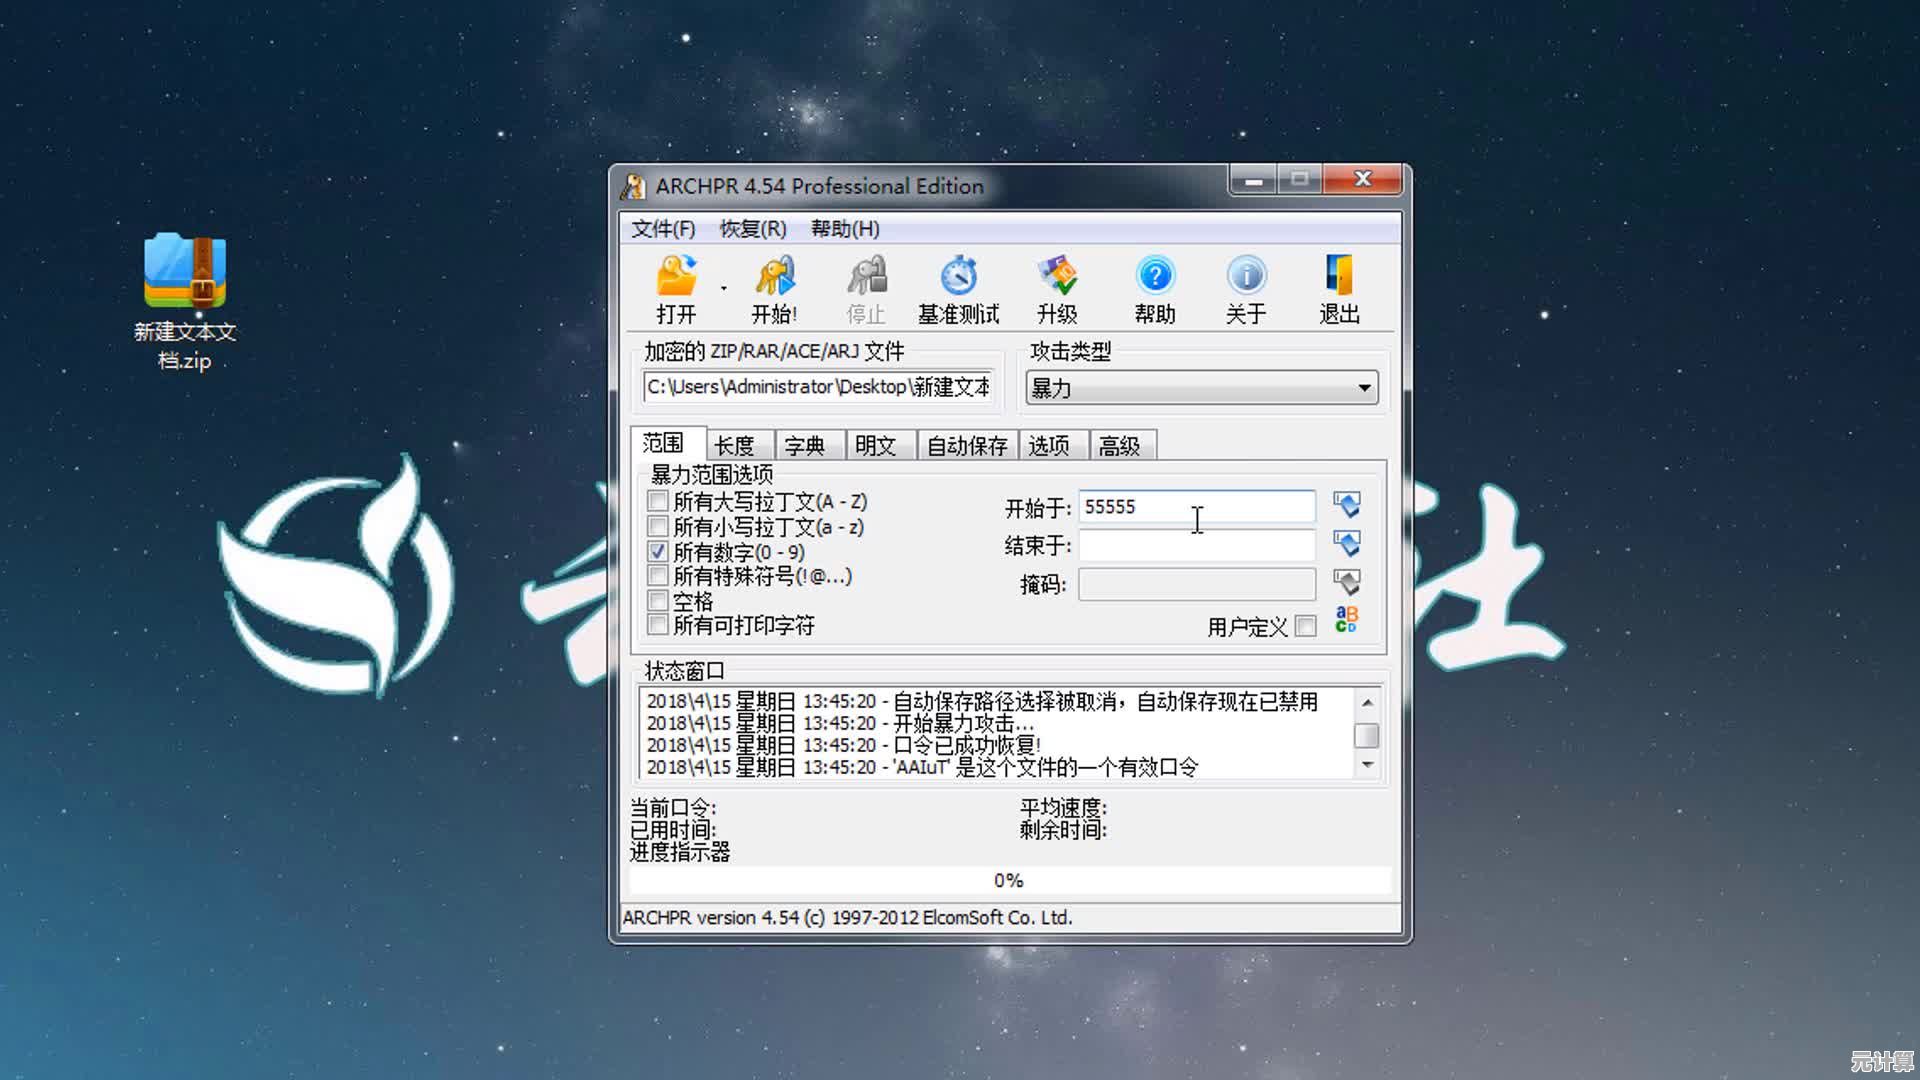Click the 退出 (Exit) door icon
The image size is (1920, 1080).
1338,277
